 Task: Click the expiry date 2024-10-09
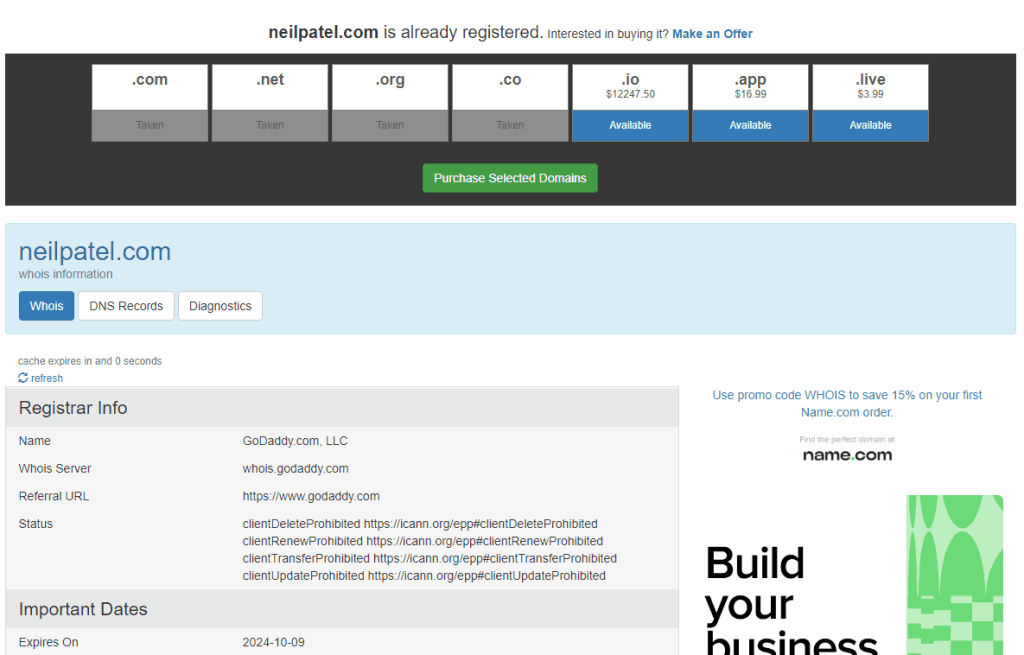pos(274,642)
